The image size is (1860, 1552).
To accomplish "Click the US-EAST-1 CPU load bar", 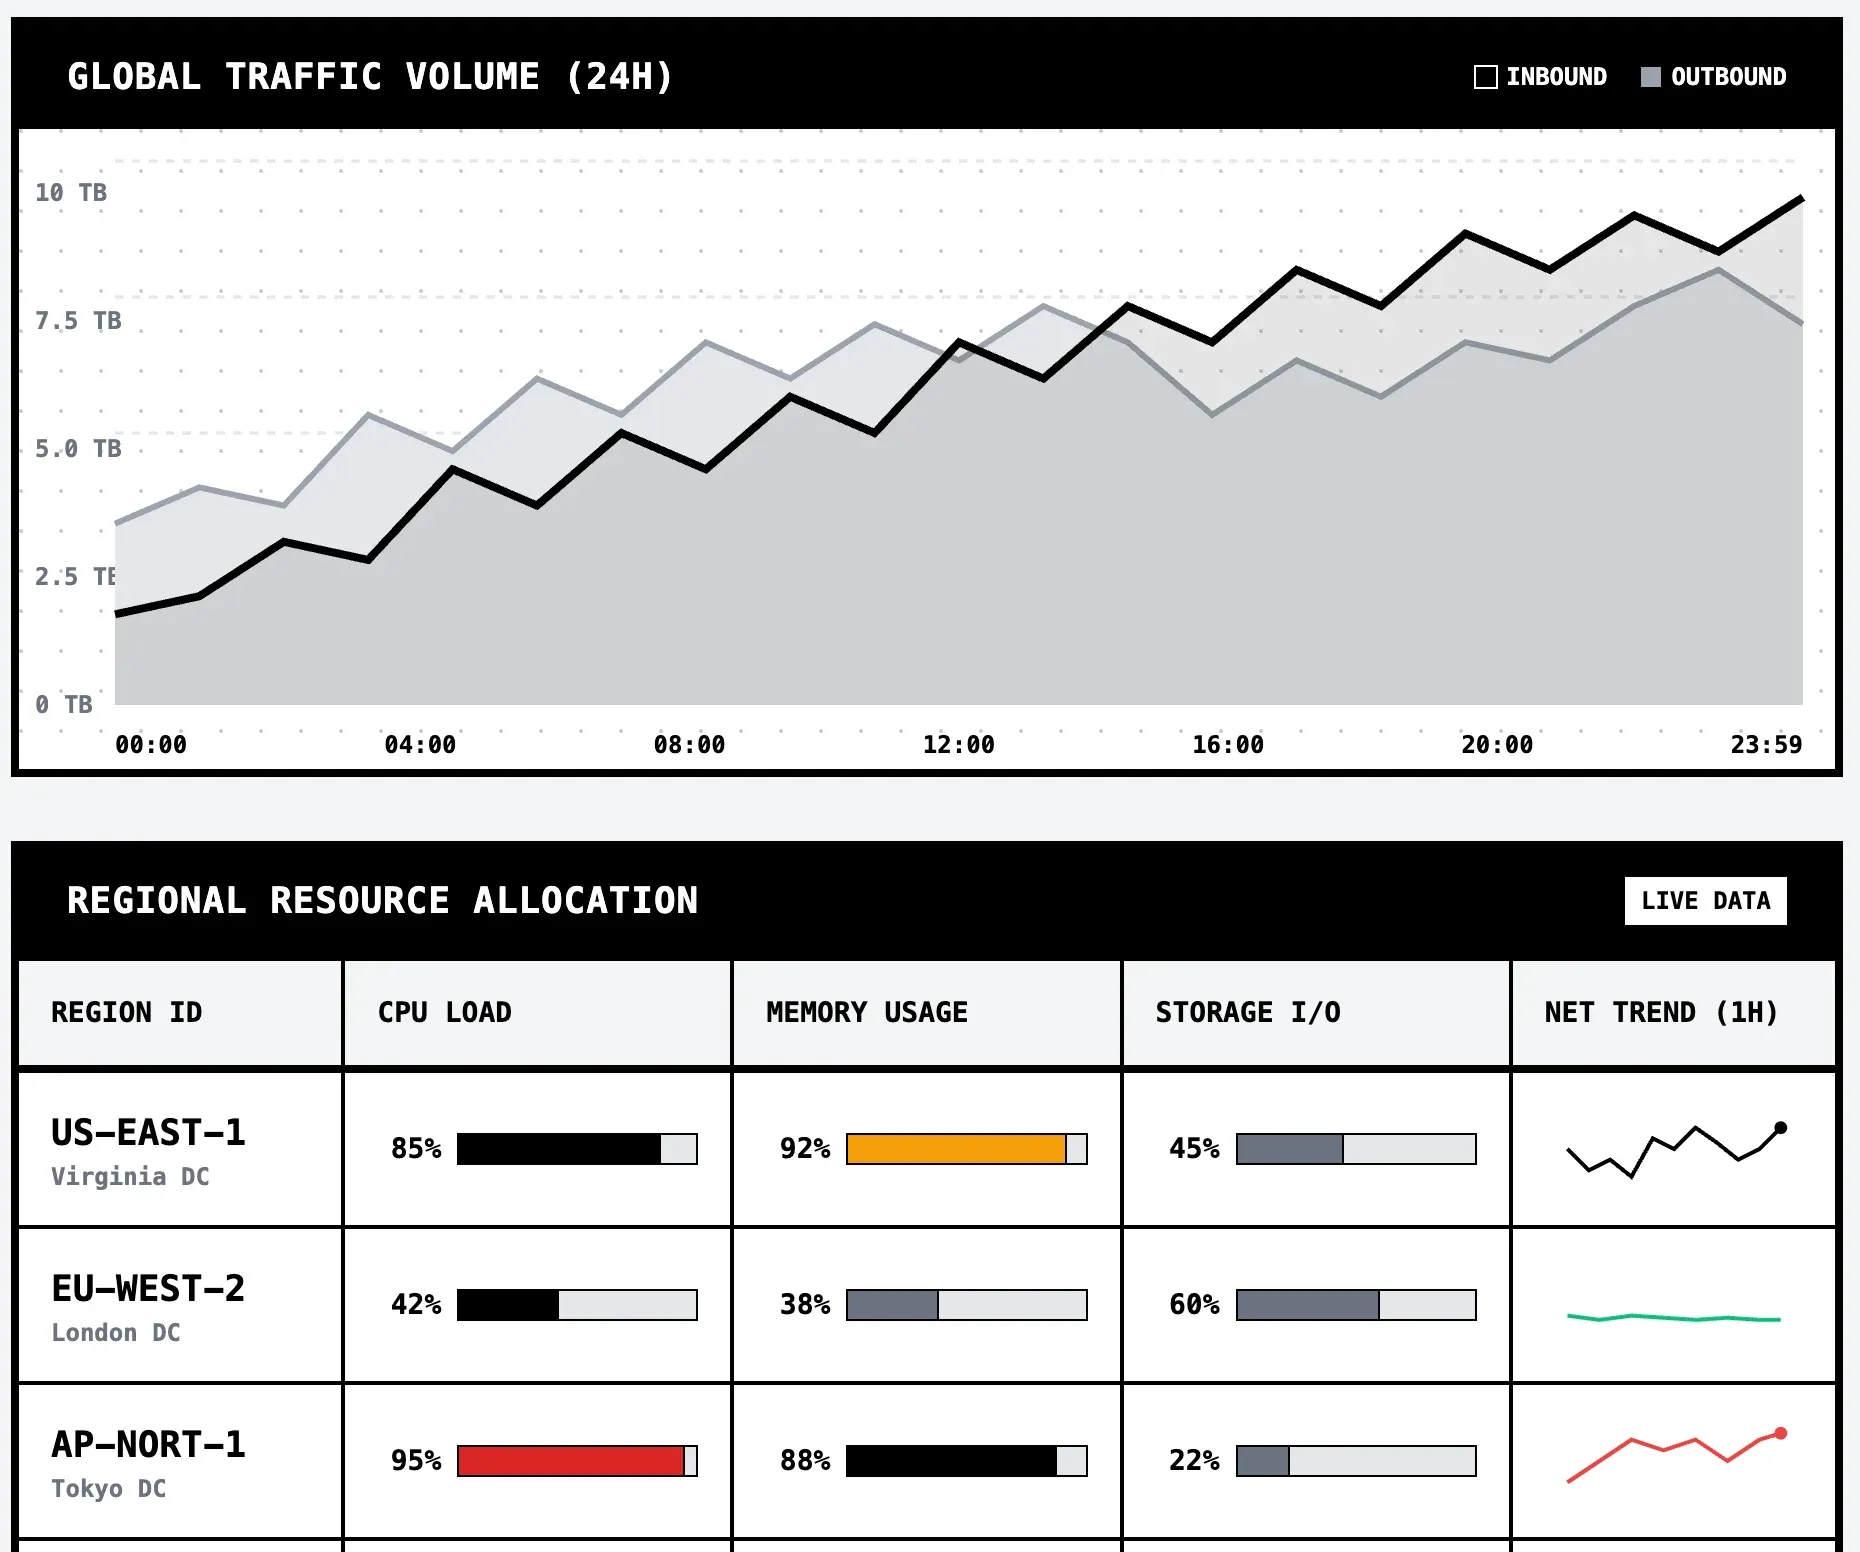I will [577, 1149].
